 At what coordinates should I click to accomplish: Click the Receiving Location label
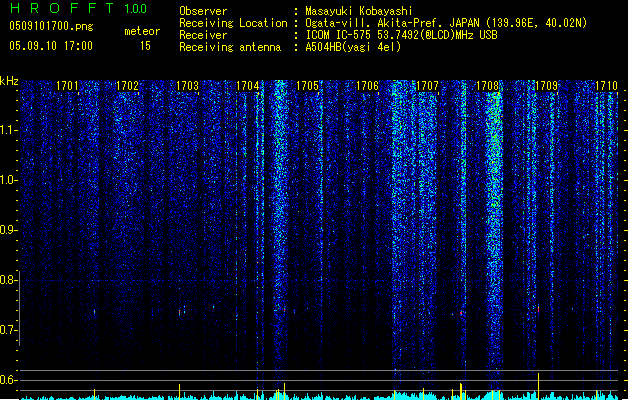[x=233, y=23]
